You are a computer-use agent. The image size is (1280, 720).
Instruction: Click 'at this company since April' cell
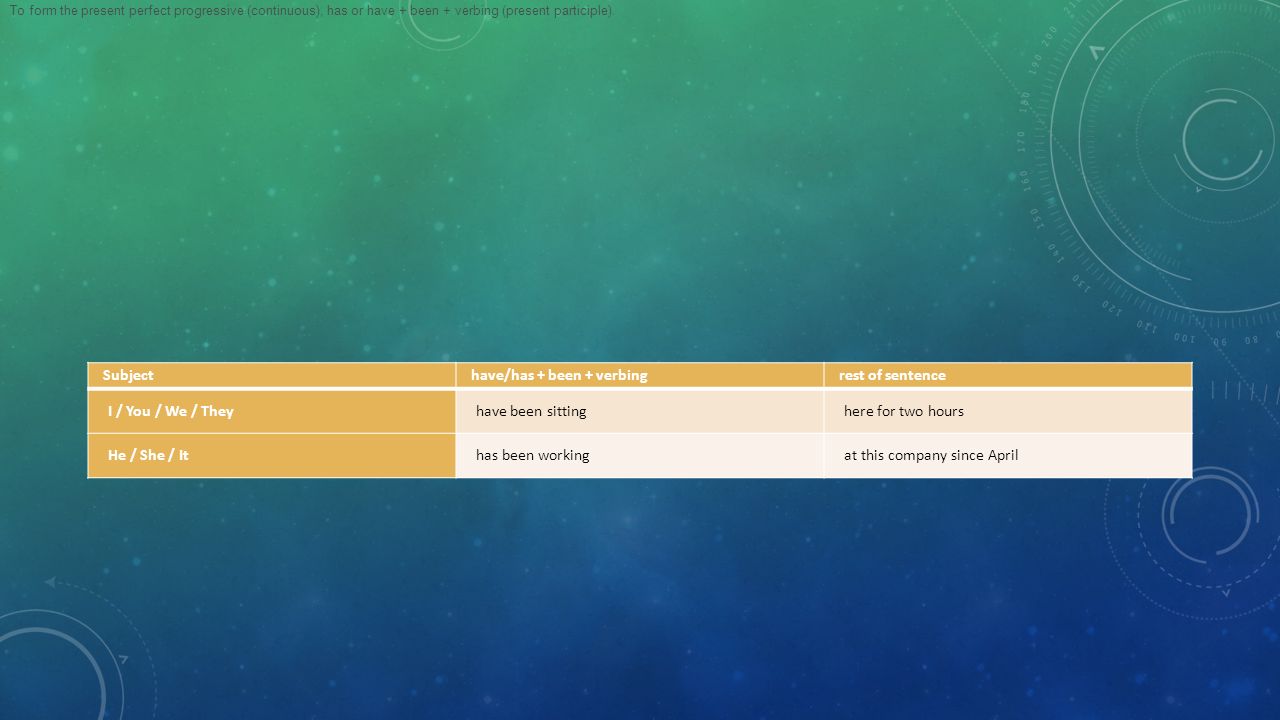(1008, 455)
